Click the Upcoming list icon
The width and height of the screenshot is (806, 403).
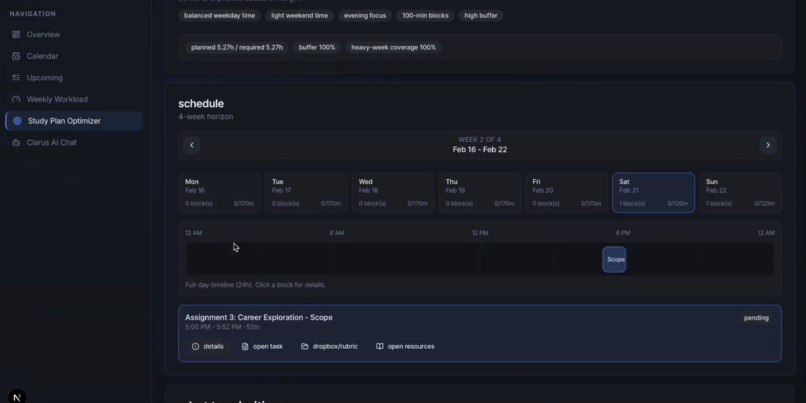click(x=16, y=78)
